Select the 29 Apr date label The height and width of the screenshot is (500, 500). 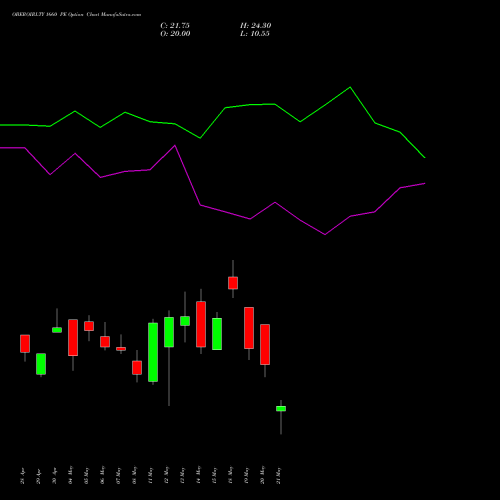click(38, 476)
